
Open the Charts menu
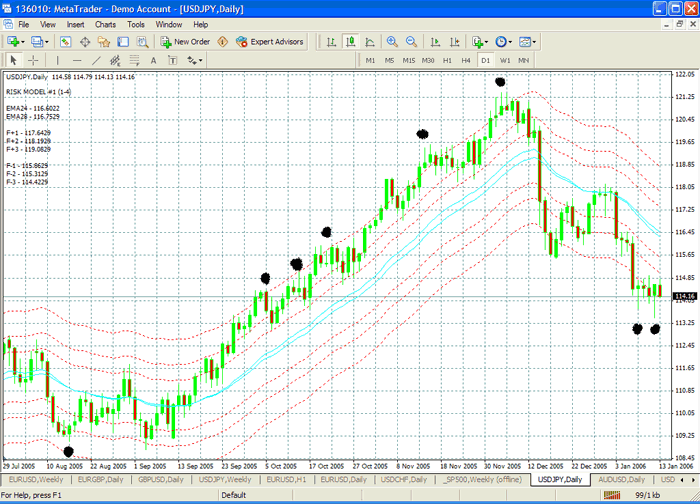tap(105, 24)
